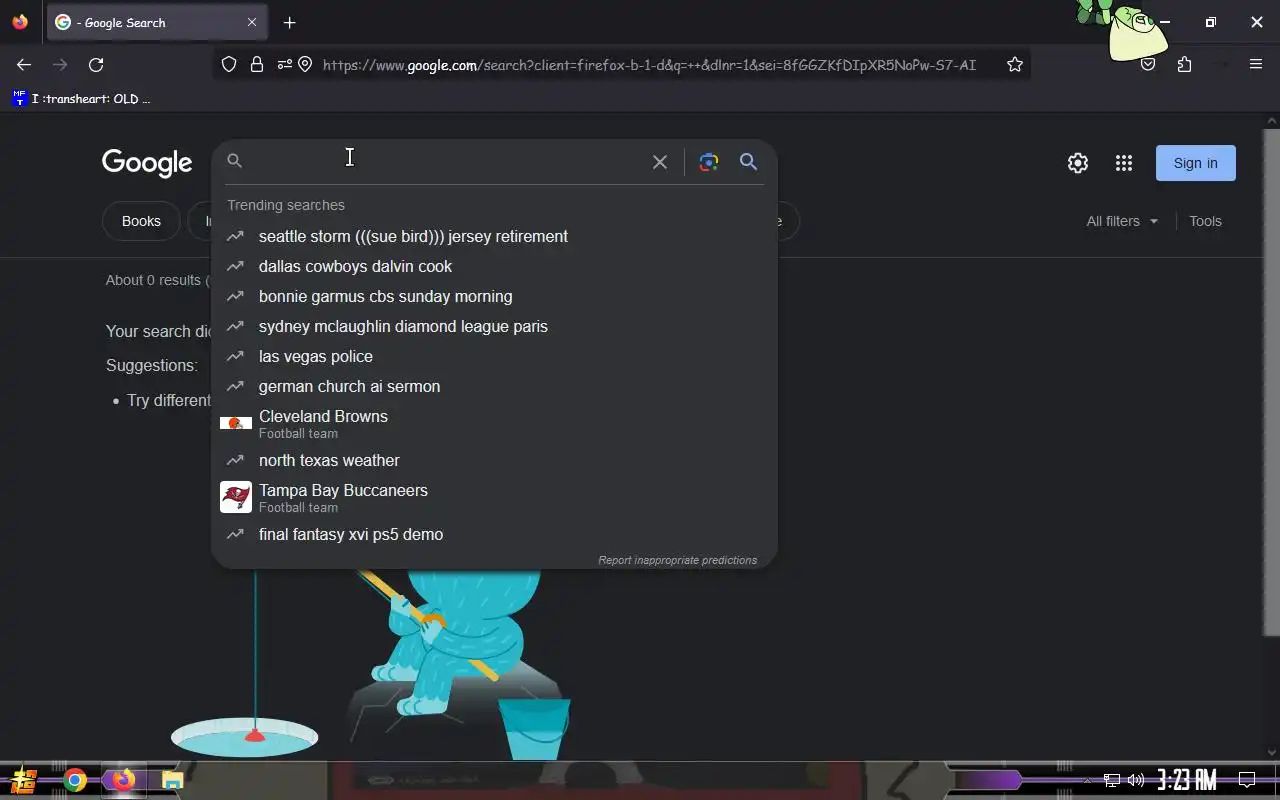Open site permissions icon in address bar
Image resolution: width=1280 pixels, height=800 pixels.
pos(285,64)
